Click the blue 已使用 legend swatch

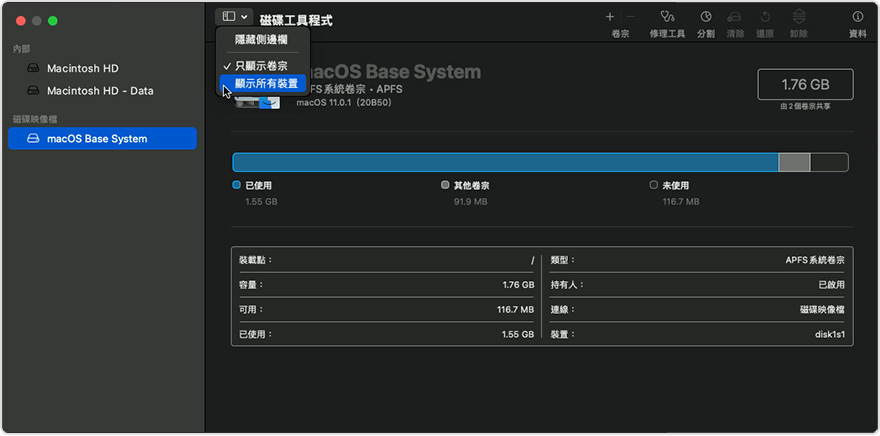236,185
